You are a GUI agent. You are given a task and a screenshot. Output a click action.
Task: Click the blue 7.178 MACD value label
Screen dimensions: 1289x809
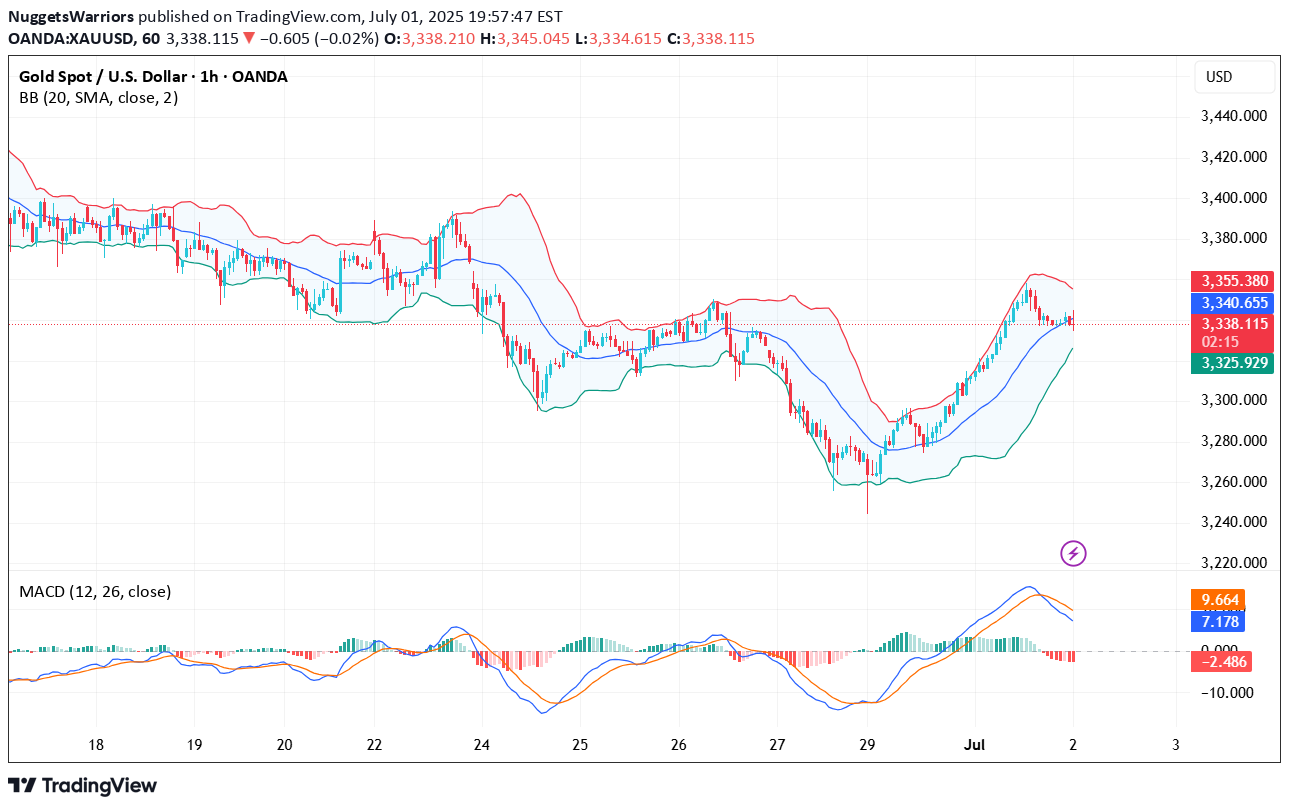(x=1220, y=622)
